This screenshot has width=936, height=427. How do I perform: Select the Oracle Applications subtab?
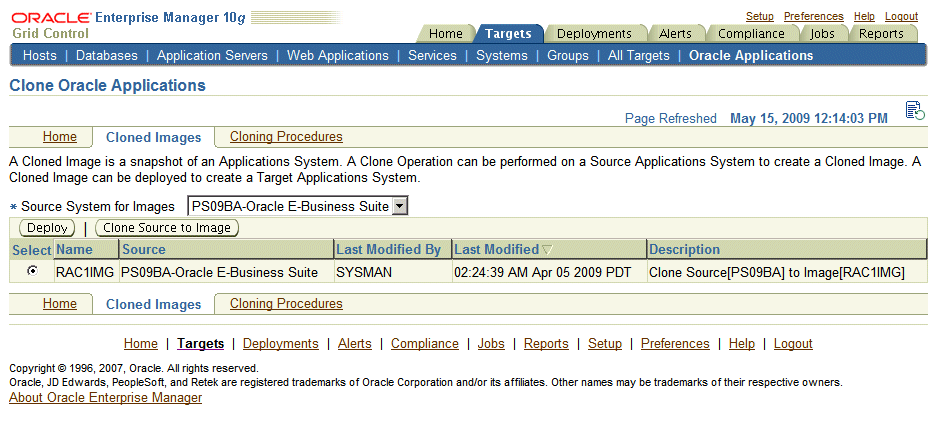pyautogui.click(x=751, y=56)
